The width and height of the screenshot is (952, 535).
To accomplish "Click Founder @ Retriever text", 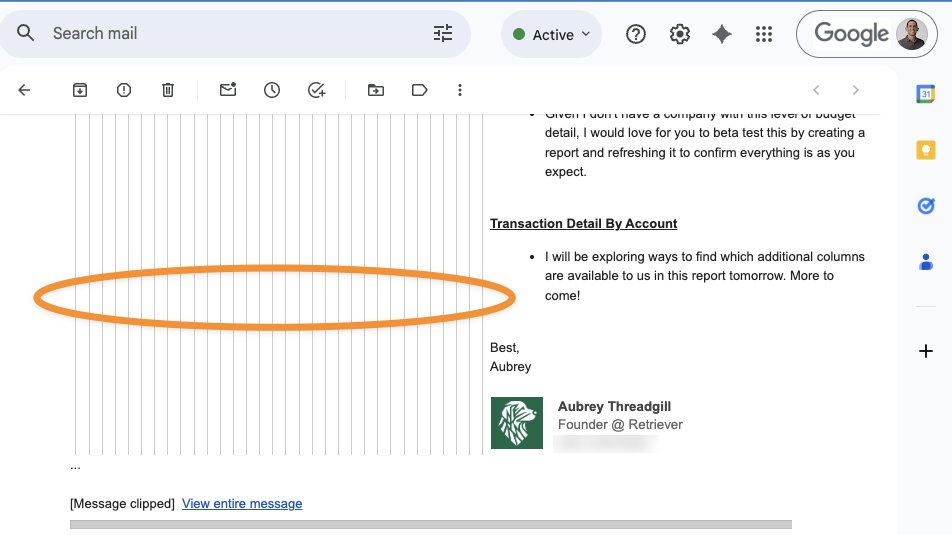I will point(620,424).
